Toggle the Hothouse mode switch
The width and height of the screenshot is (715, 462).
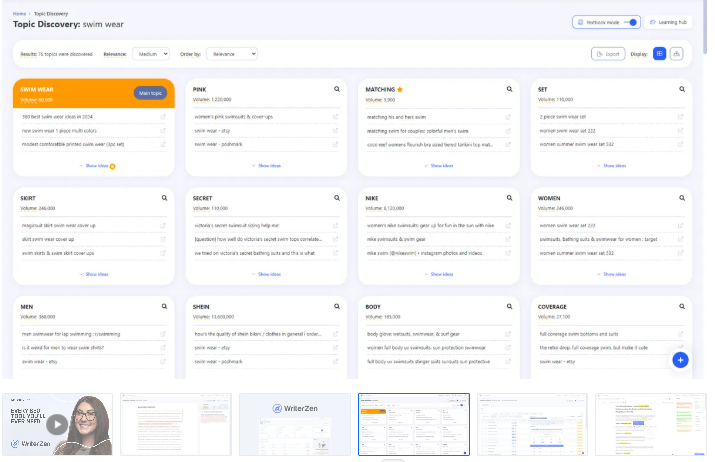tap(629, 22)
